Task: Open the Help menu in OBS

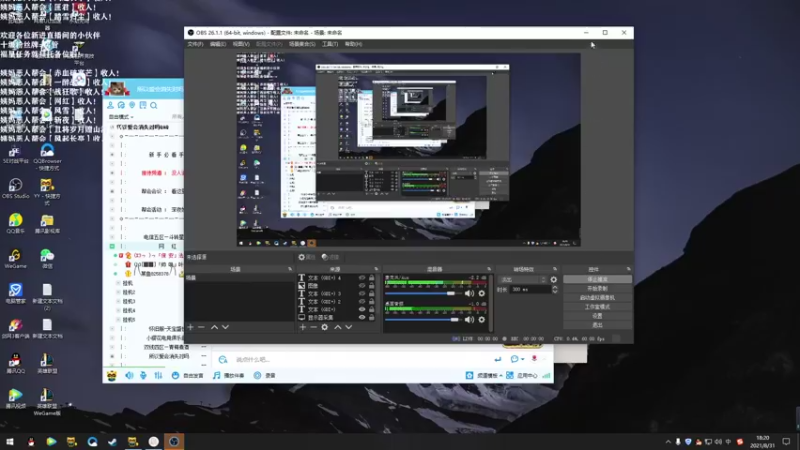Action: 354,44
